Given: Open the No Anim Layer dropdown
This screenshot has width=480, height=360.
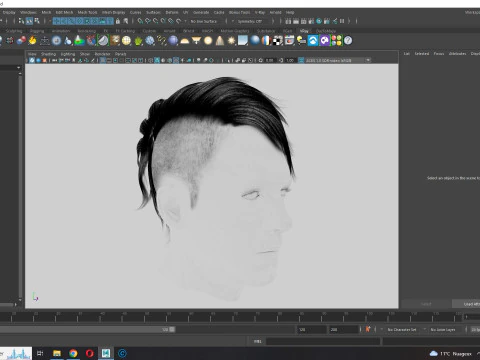Looking at the screenshot, I should coord(443,330).
